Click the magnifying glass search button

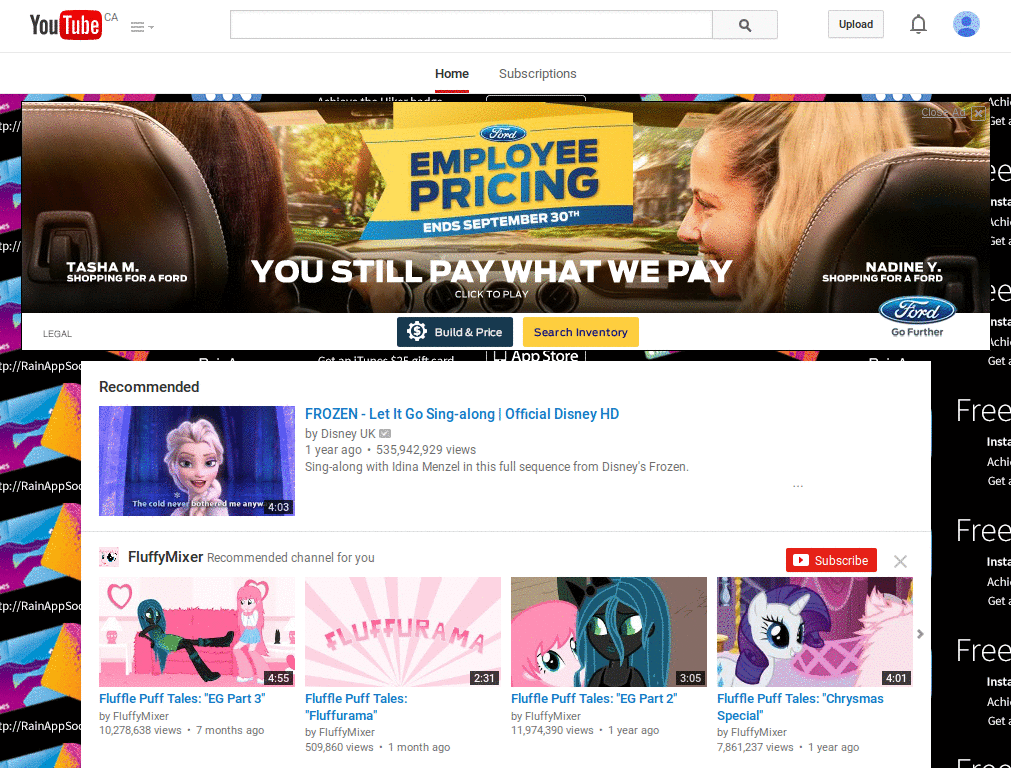click(x=744, y=25)
